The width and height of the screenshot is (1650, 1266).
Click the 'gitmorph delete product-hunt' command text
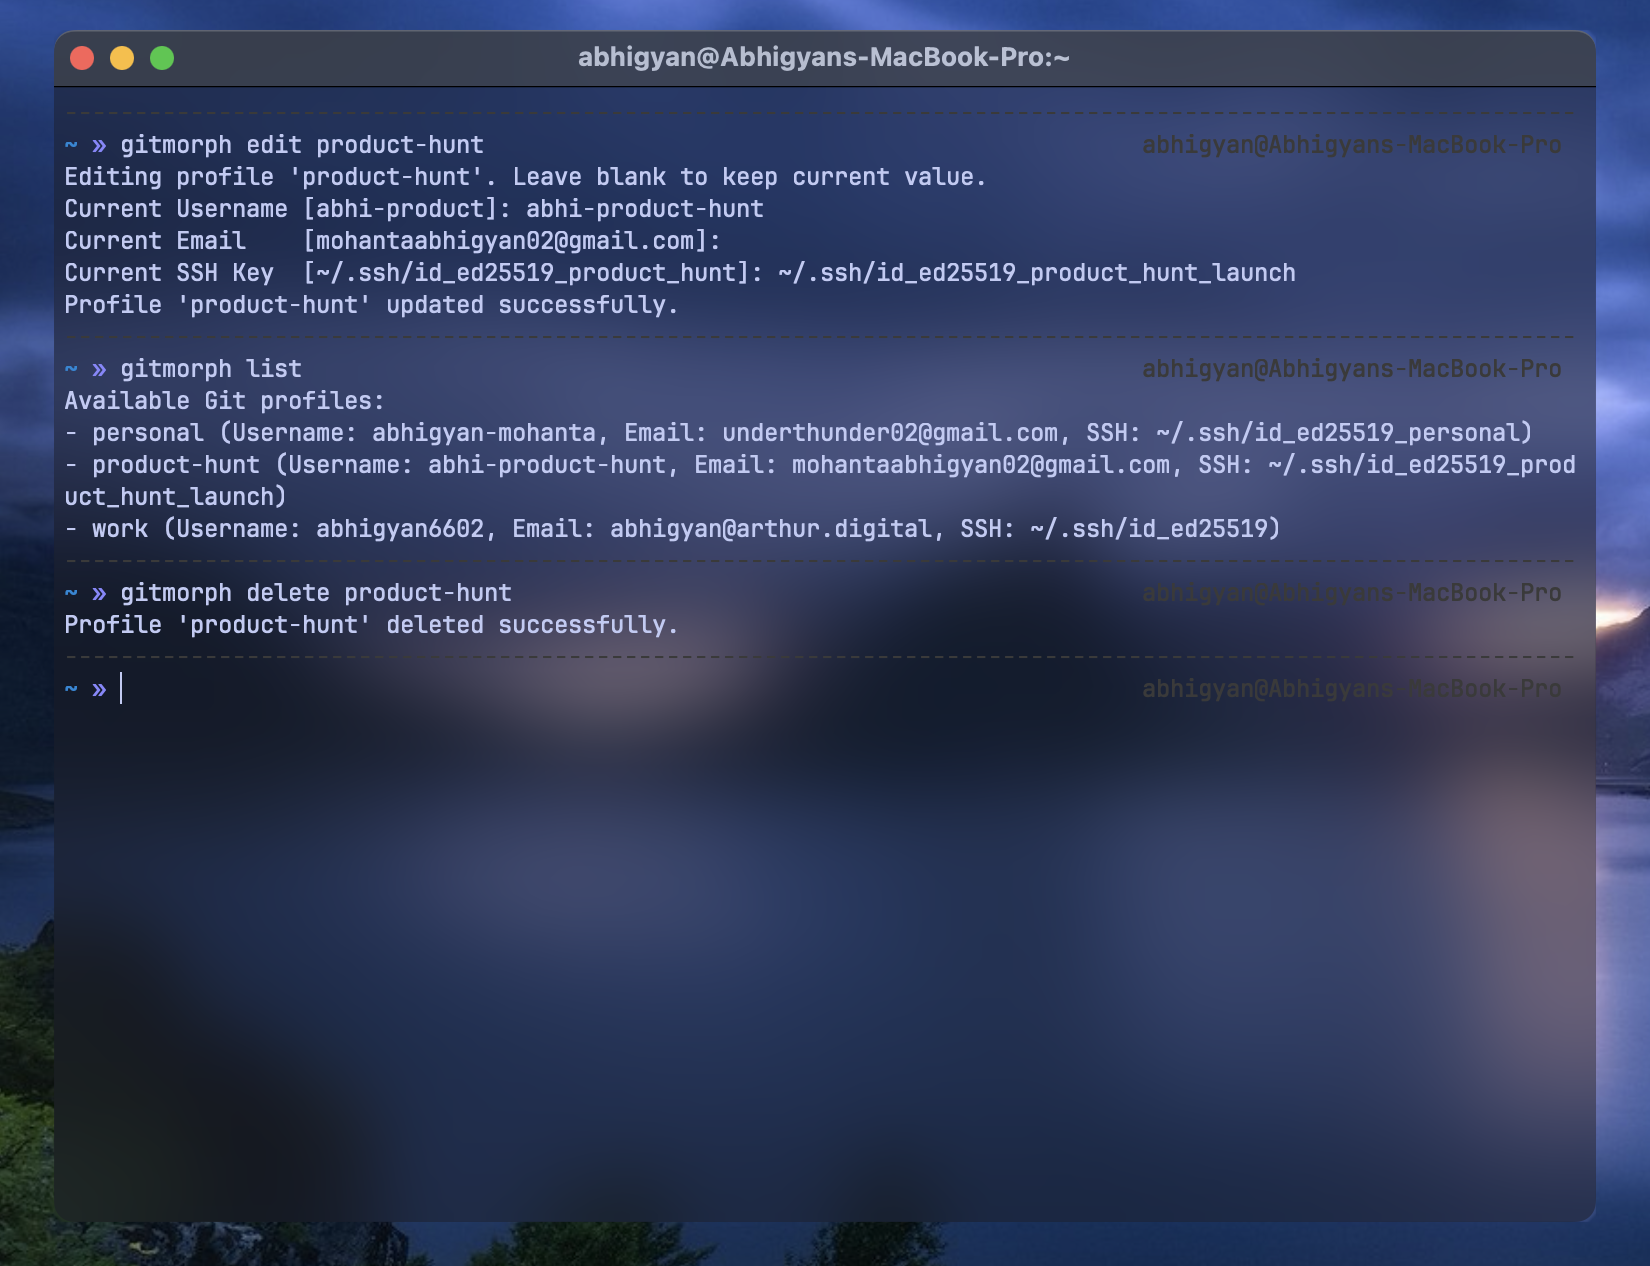(315, 593)
